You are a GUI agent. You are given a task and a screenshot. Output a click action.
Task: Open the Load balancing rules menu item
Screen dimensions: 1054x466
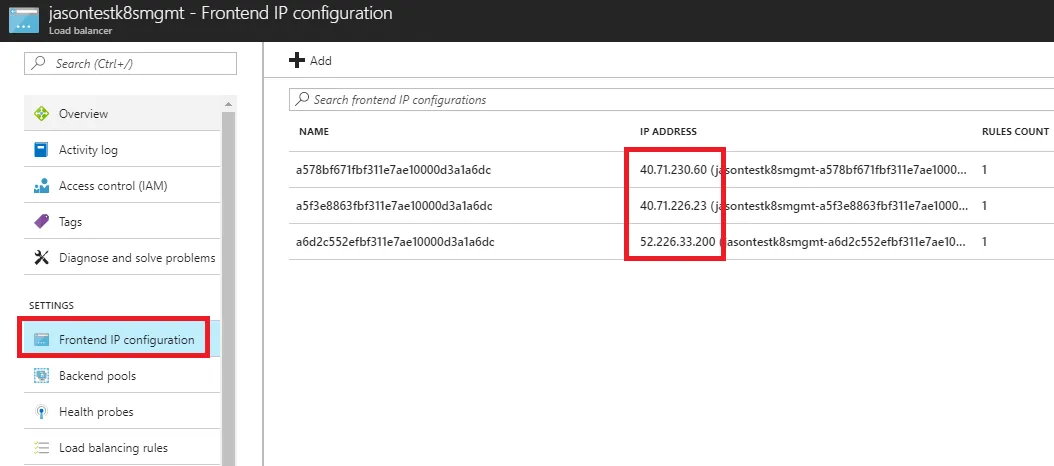[122, 448]
